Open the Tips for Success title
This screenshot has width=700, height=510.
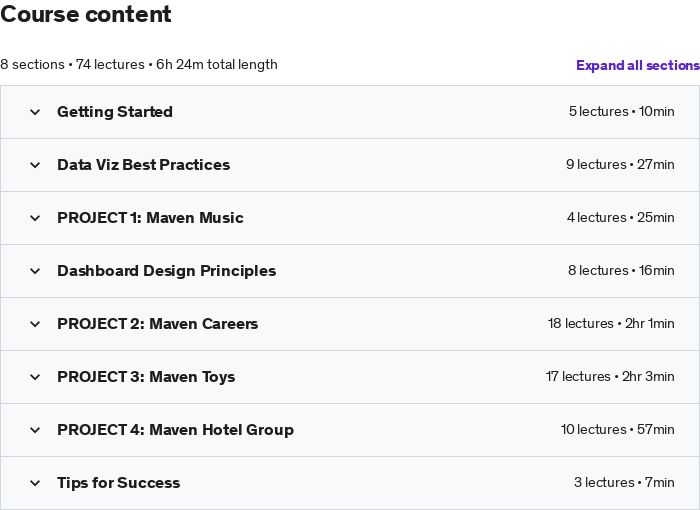coord(118,483)
